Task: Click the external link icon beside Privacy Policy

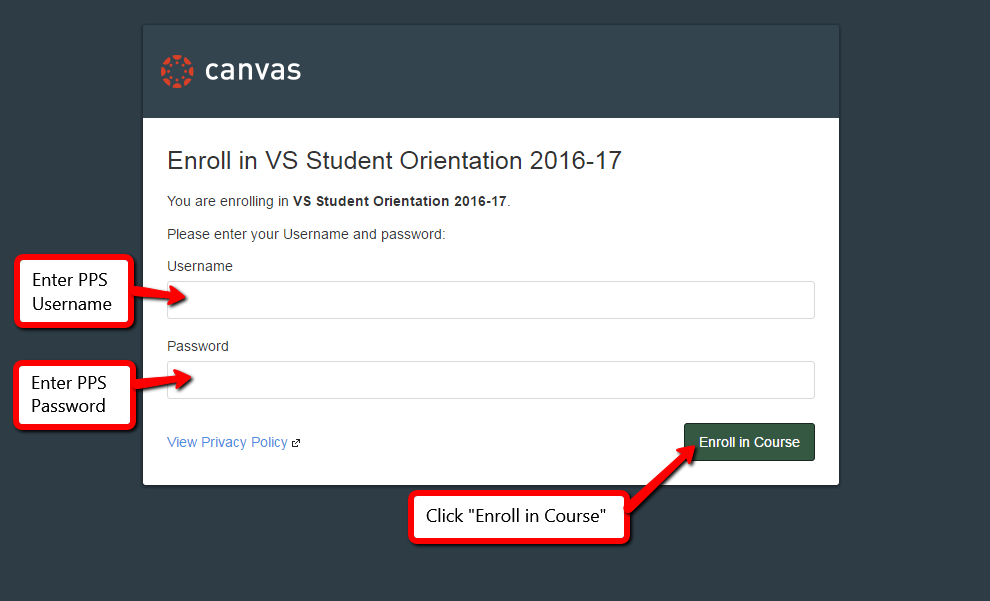Action: [295, 443]
